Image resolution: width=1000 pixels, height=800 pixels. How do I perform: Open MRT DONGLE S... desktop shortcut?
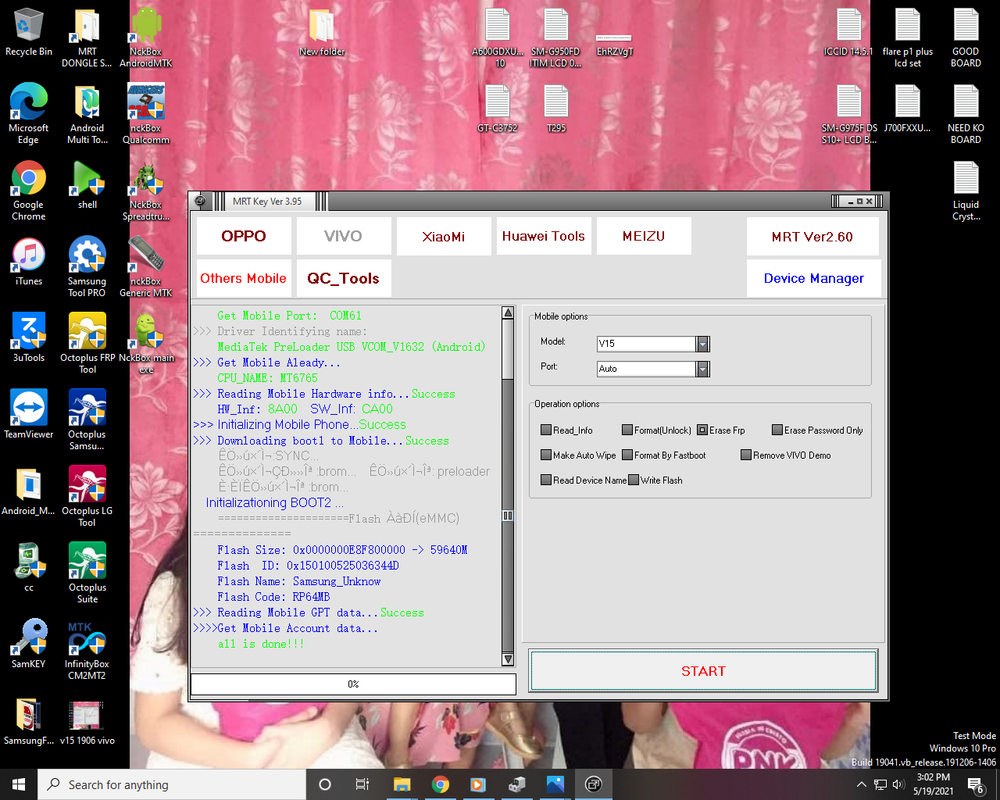click(87, 38)
